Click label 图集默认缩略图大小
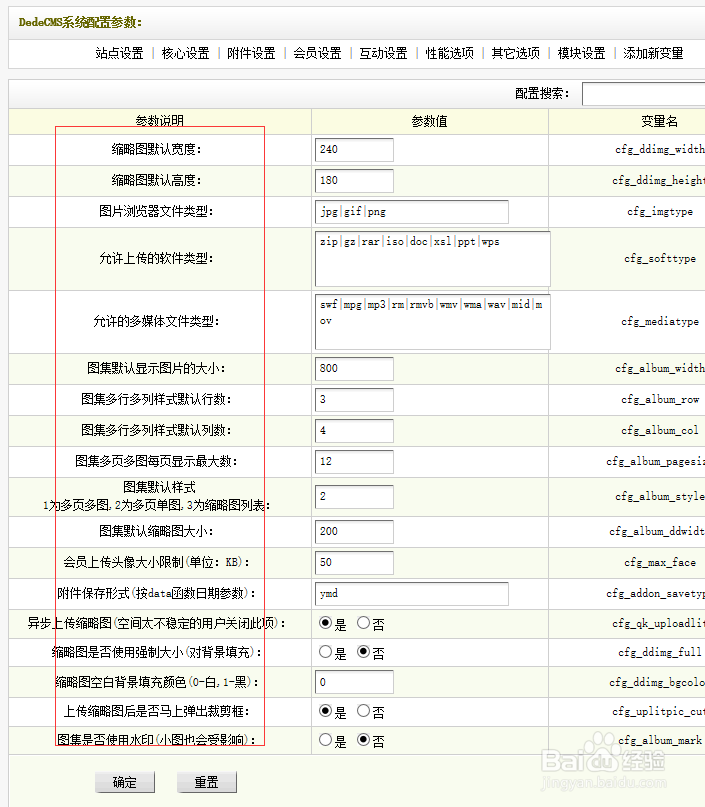This screenshot has width=705, height=807. pyautogui.click(x=156, y=532)
